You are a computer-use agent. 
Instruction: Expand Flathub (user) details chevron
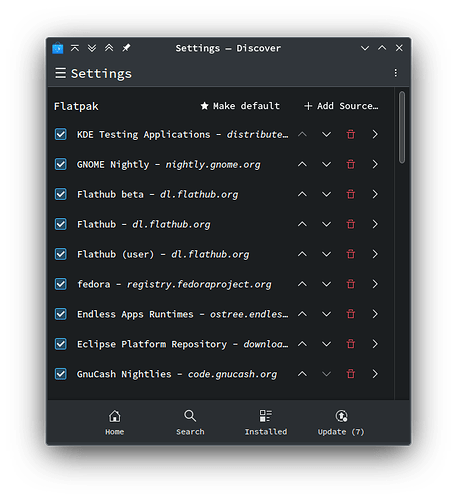point(375,254)
